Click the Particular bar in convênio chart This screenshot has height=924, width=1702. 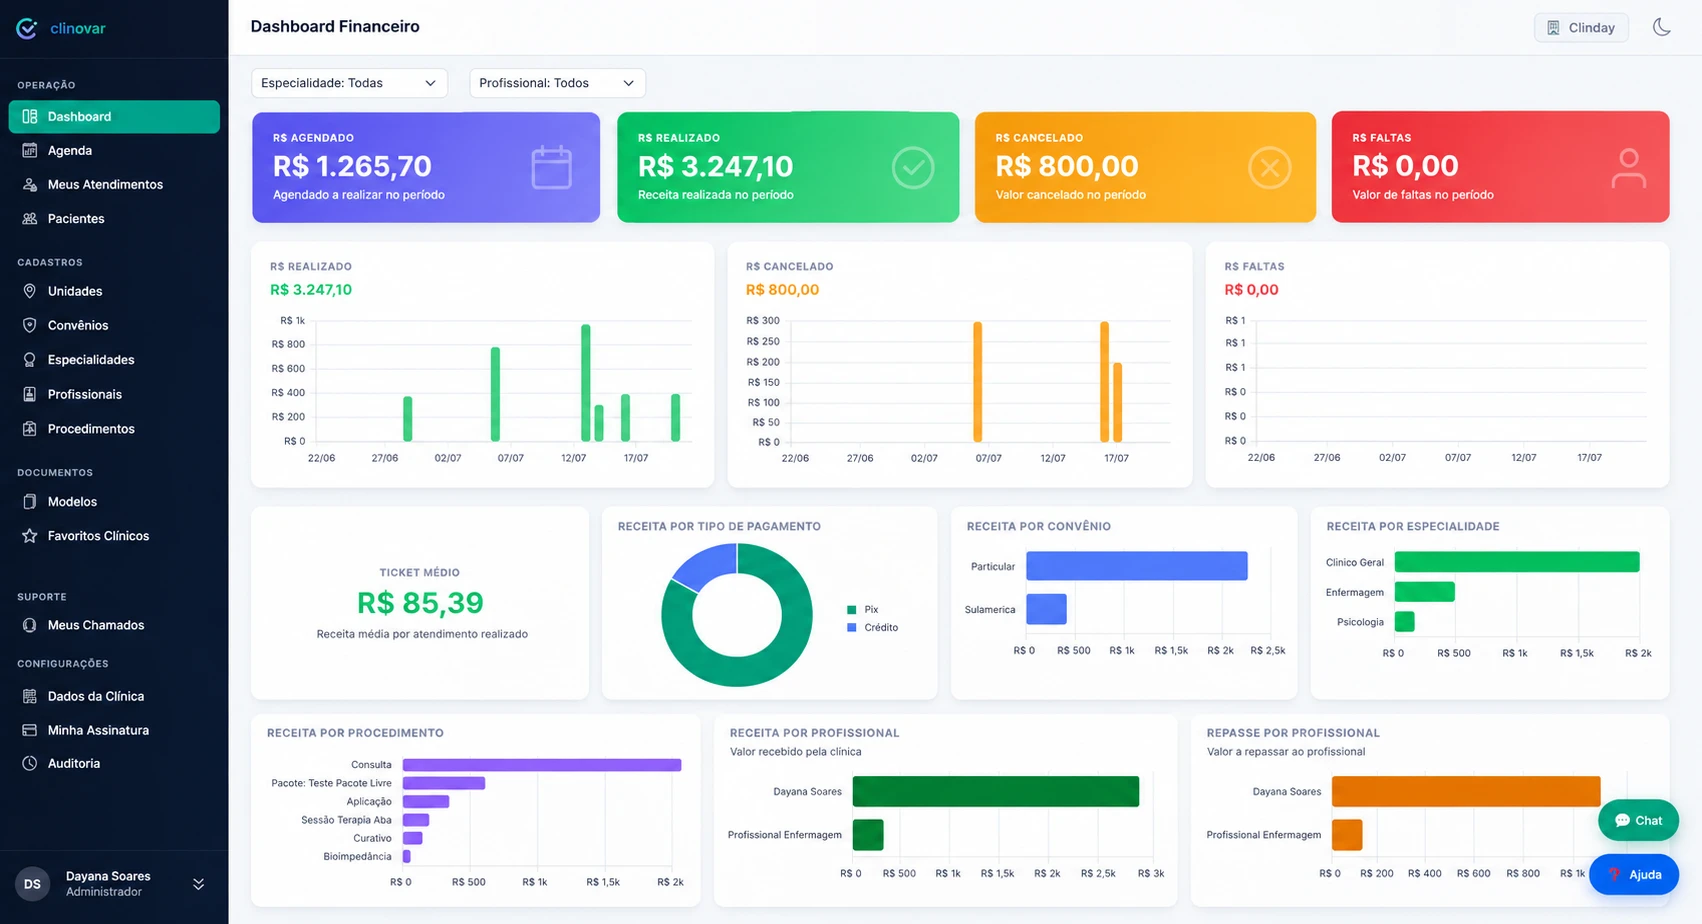pos(1137,566)
